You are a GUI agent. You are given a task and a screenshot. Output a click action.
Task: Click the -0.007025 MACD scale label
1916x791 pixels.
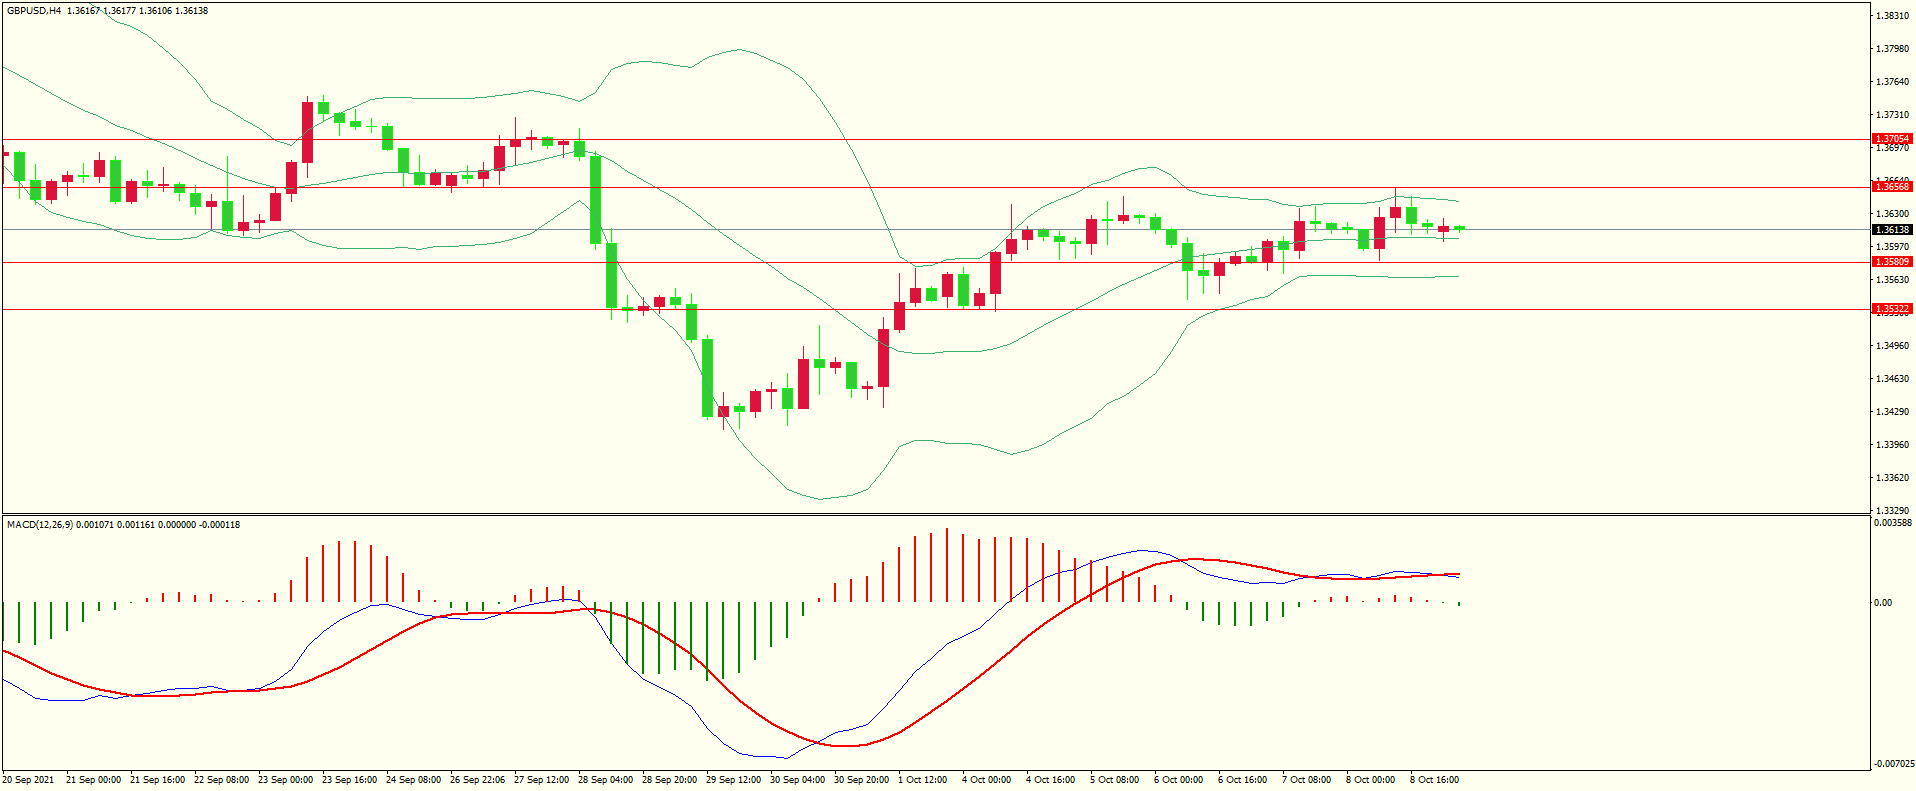point(1892,764)
